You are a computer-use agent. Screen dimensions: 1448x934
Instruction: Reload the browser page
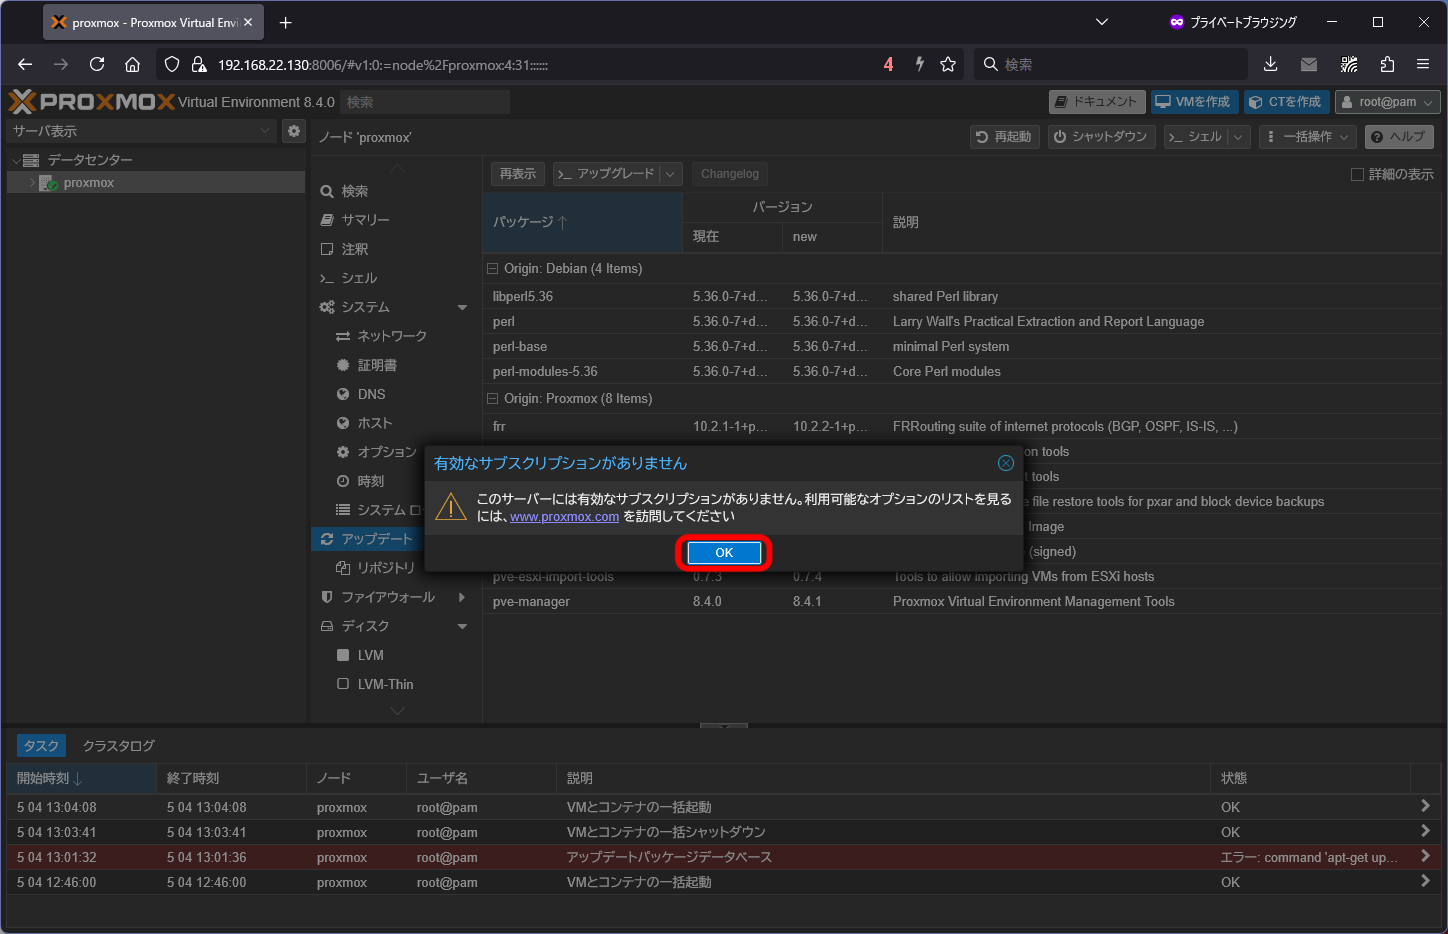tap(97, 64)
